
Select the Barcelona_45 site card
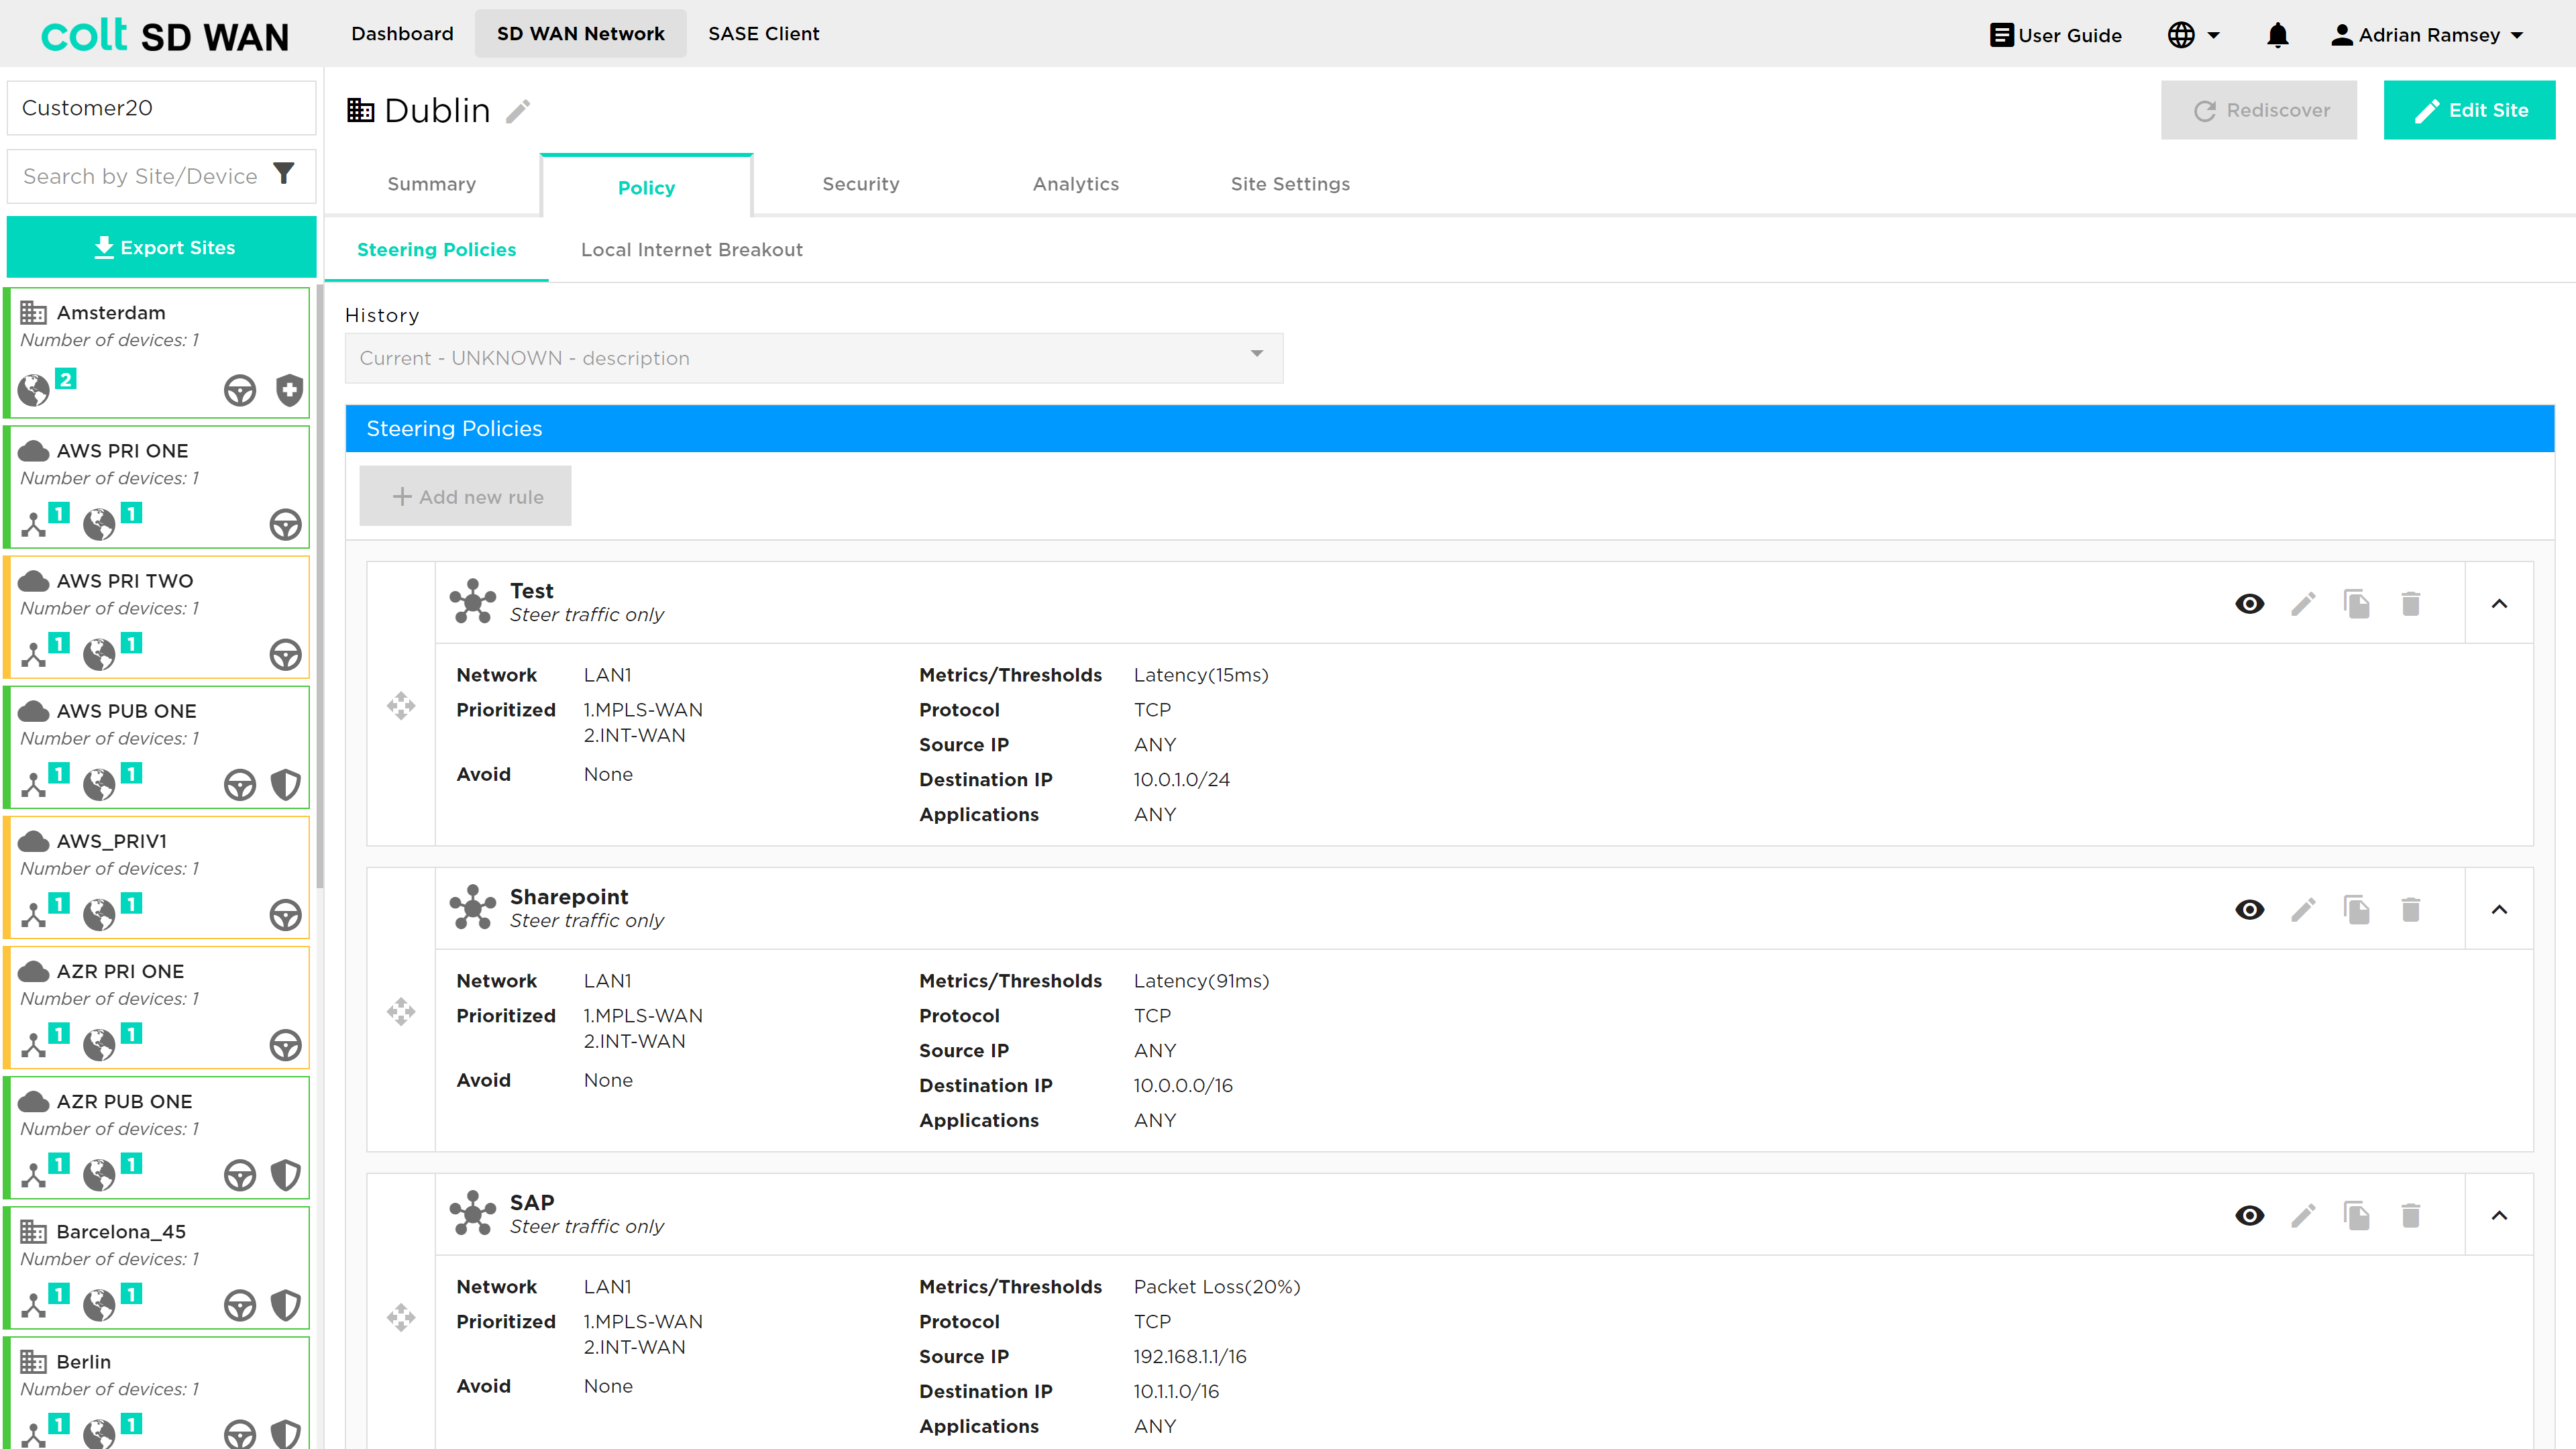click(x=158, y=1267)
